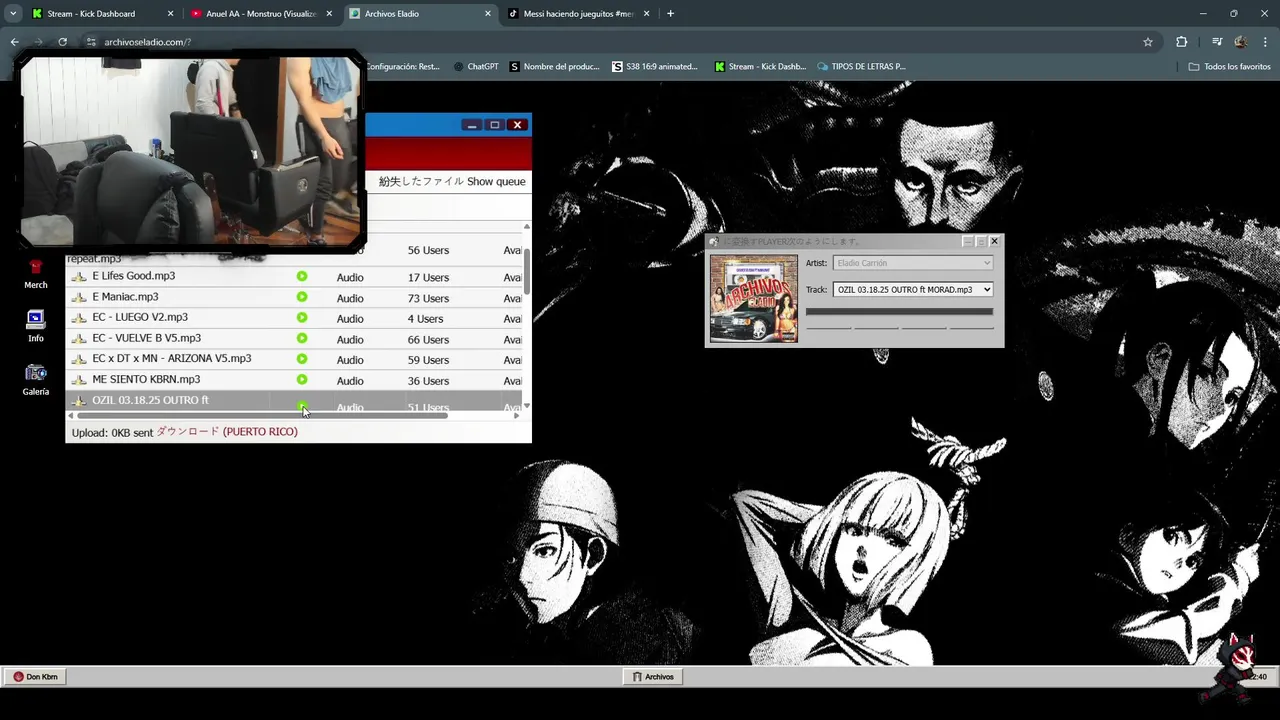
Task: Open Chrome extensions puzzle icon
Action: pos(1182,42)
